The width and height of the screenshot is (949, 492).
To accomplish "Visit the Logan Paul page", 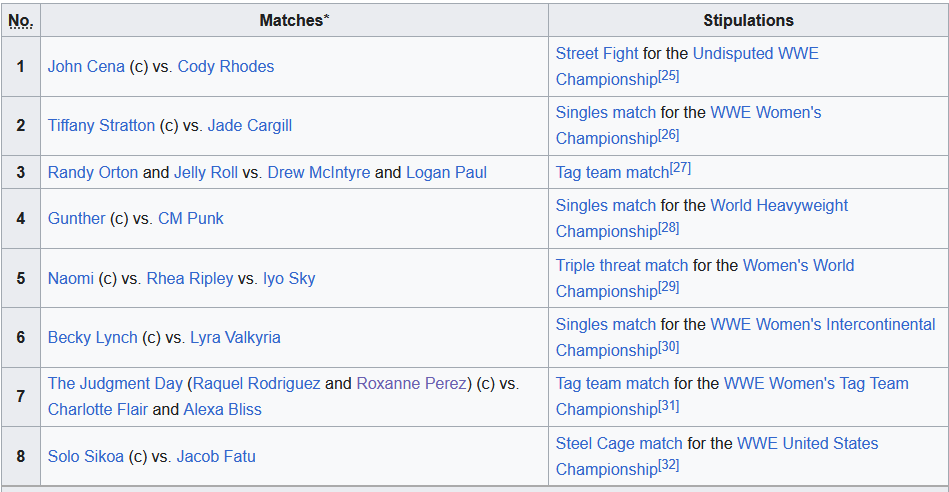I will pos(446,172).
